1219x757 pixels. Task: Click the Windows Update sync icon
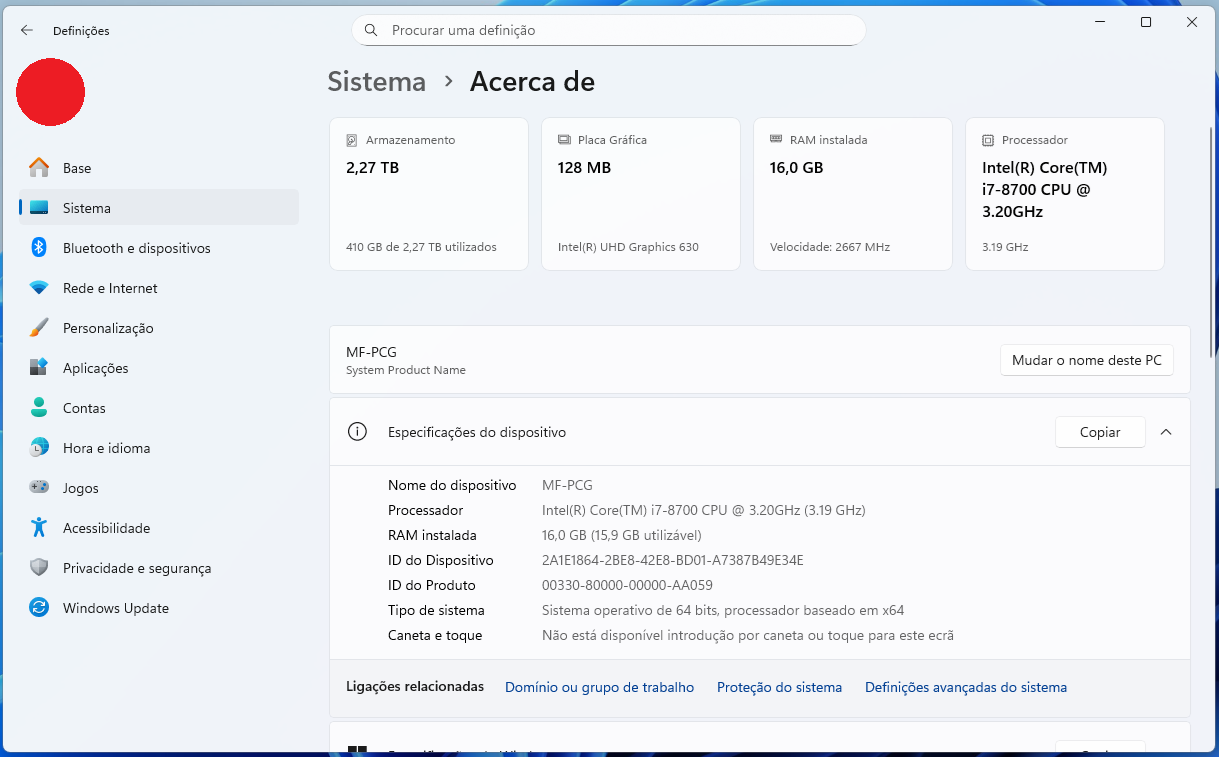click(x=39, y=608)
